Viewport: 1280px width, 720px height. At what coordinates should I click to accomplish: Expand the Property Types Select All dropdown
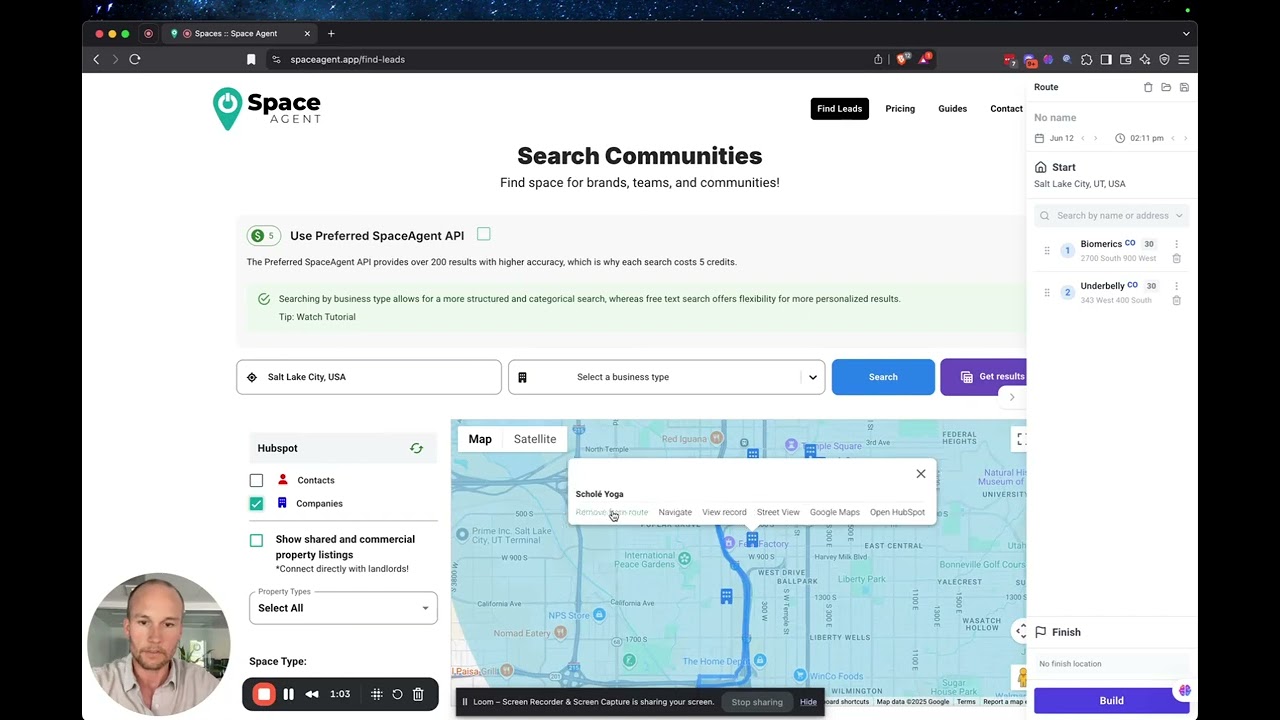tap(343, 608)
